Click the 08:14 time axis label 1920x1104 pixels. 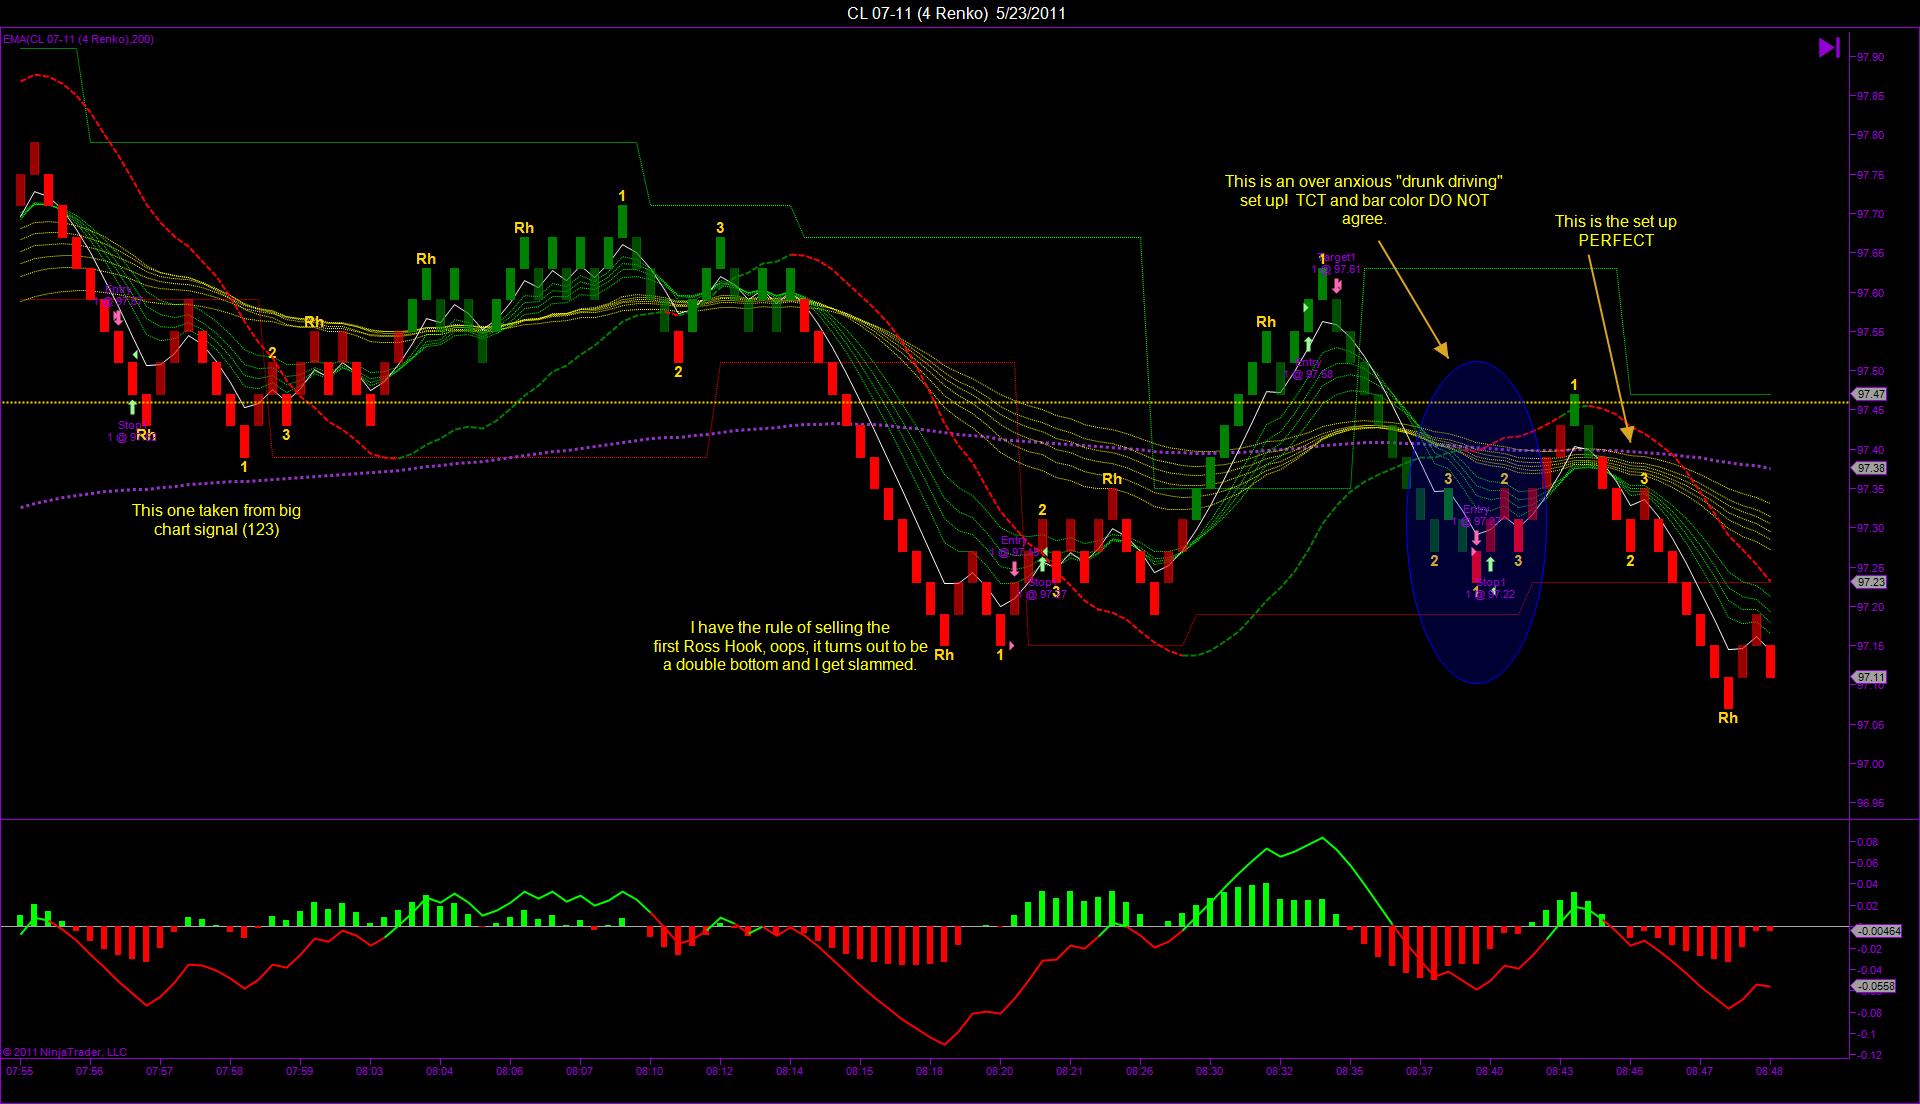[x=789, y=1070]
